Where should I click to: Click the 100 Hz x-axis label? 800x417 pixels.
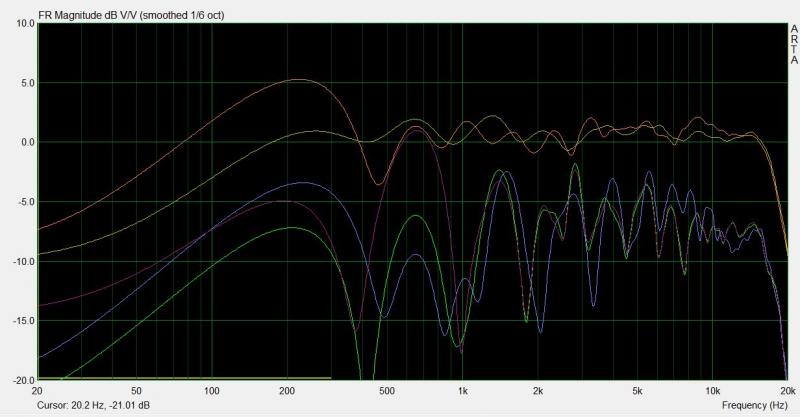point(212,391)
